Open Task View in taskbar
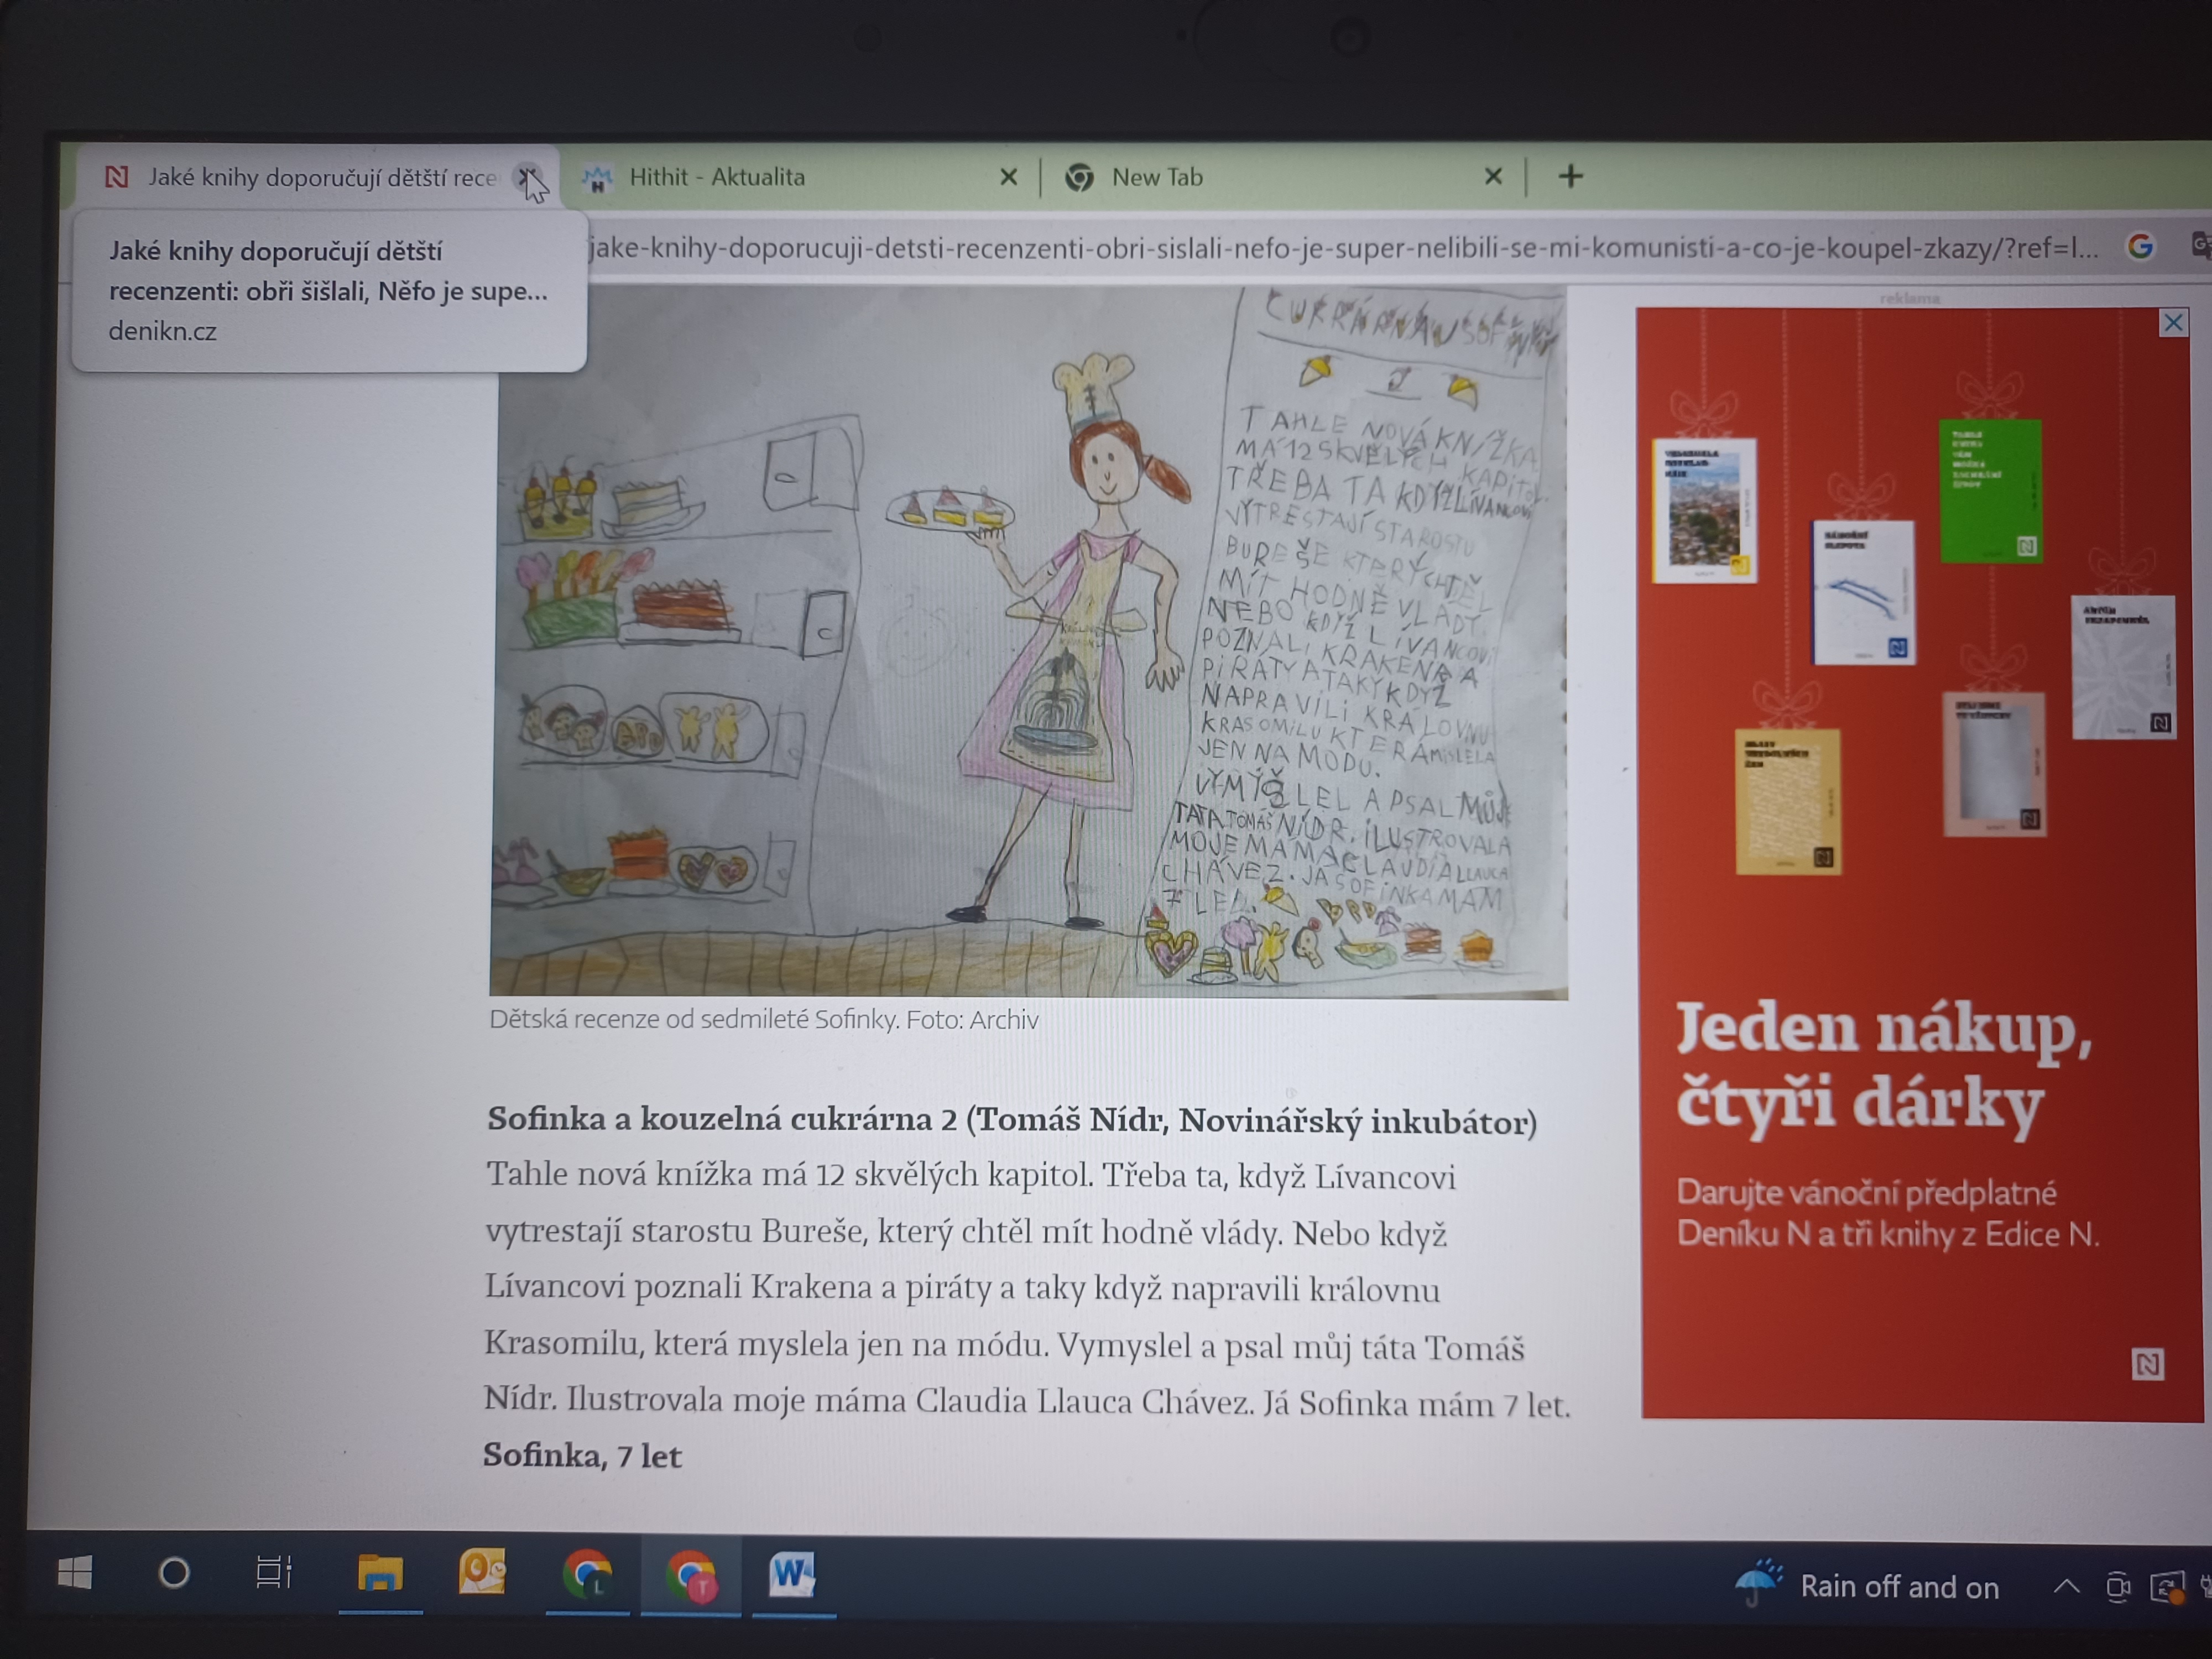 point(273,1573)
